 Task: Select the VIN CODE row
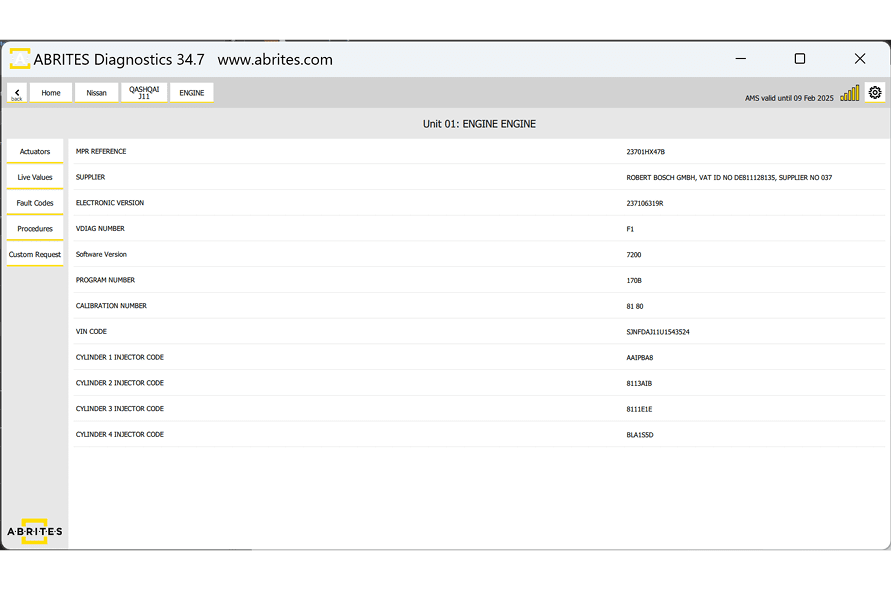pos(479,332)
